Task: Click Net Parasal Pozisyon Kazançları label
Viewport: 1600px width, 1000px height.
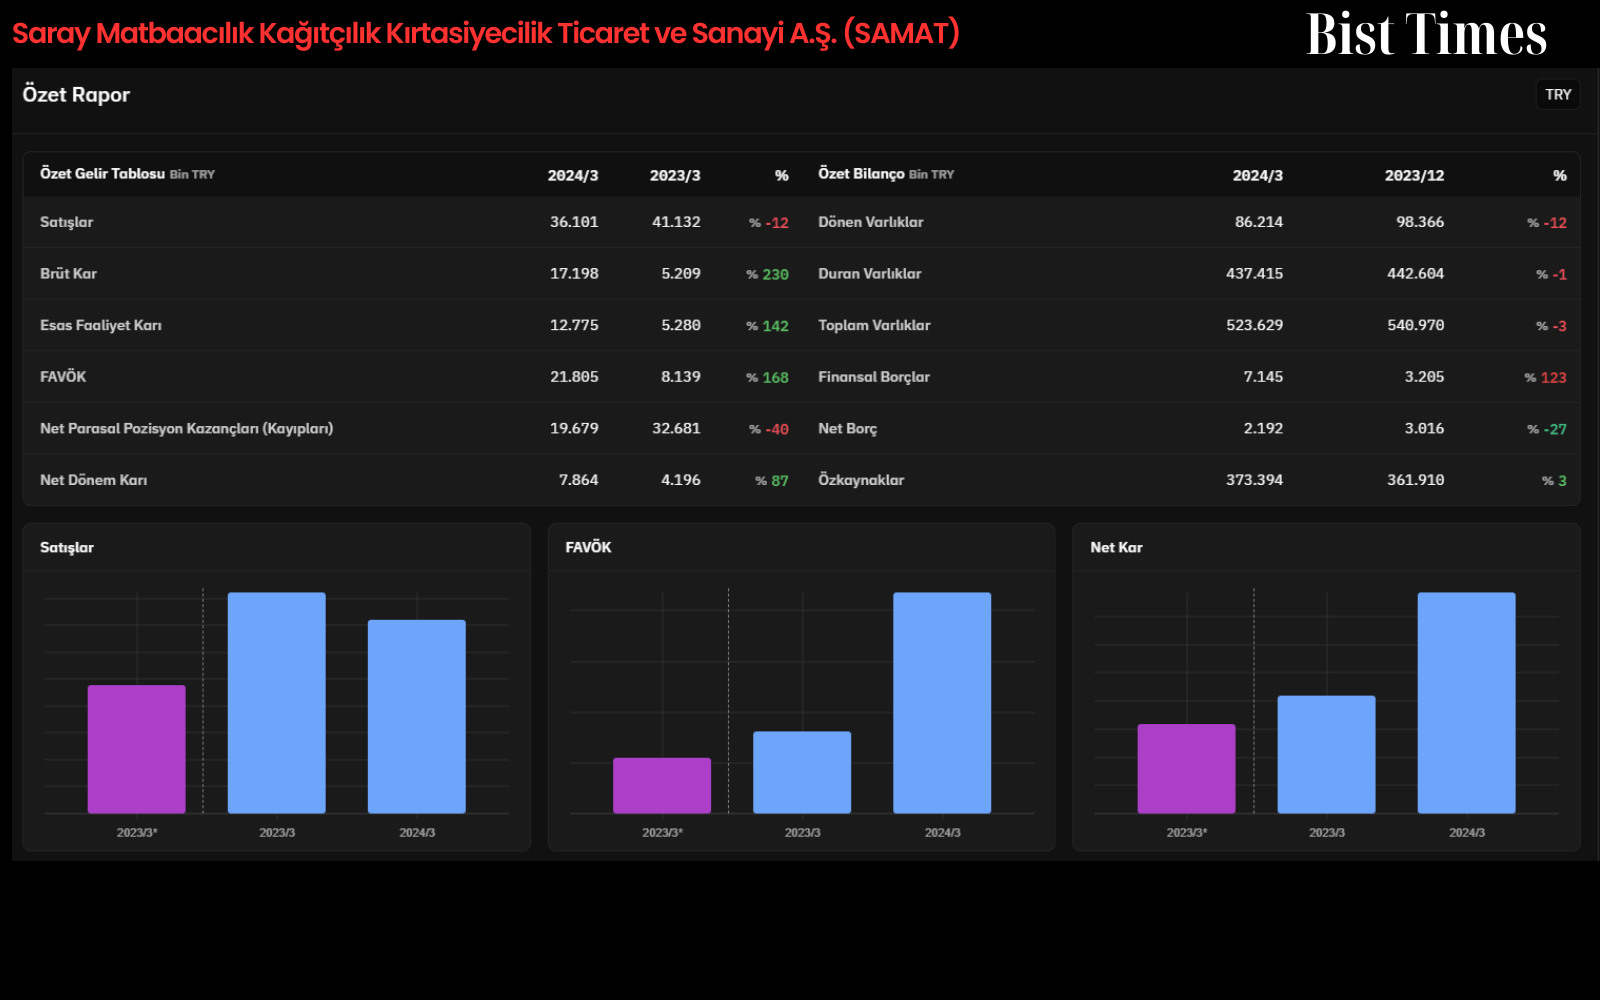Action: click(x=186, y=428)
